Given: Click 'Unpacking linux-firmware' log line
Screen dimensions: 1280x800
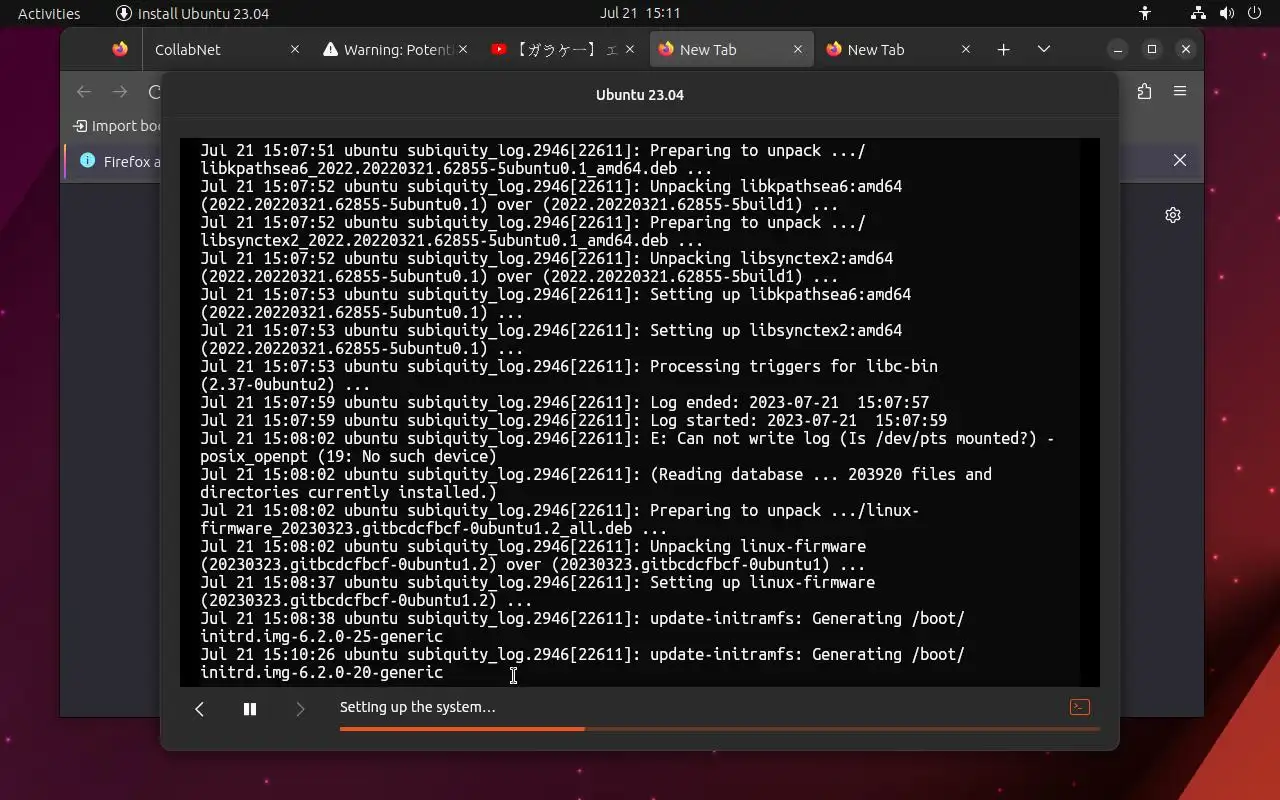Looking at the screenshot, I should (x=533, y=547).
